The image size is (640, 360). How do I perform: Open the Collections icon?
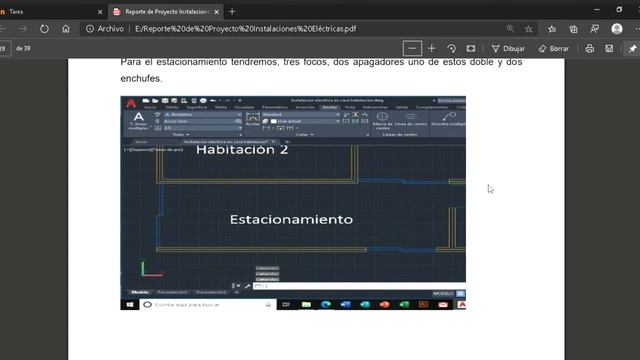click(x=573, y=29)
